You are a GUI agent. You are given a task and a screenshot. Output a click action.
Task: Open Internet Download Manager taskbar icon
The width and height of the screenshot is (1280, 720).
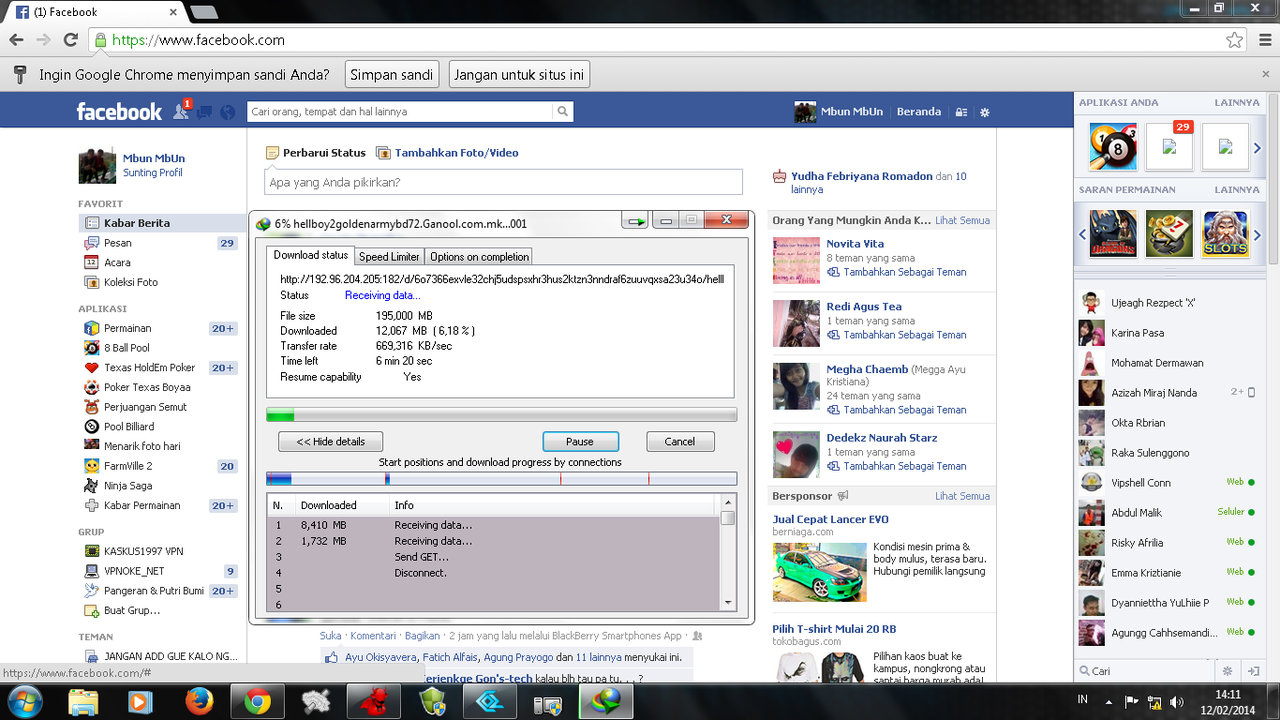[606, 702]
